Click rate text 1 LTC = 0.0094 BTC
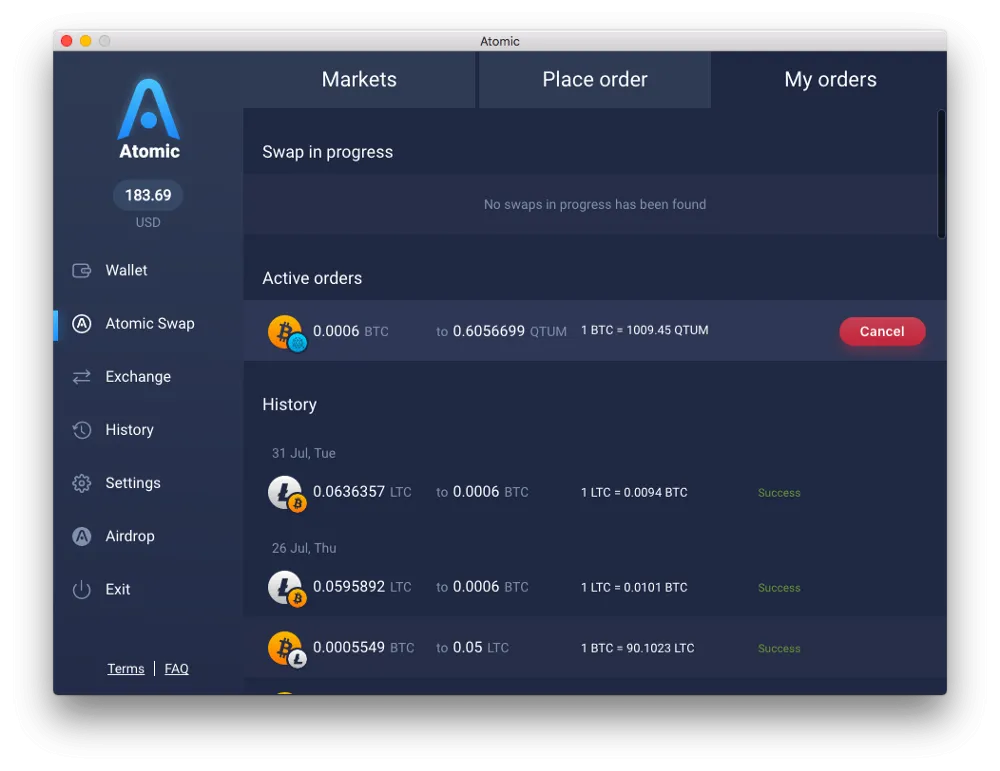The image size is (1000, 771). pos(634,492)
